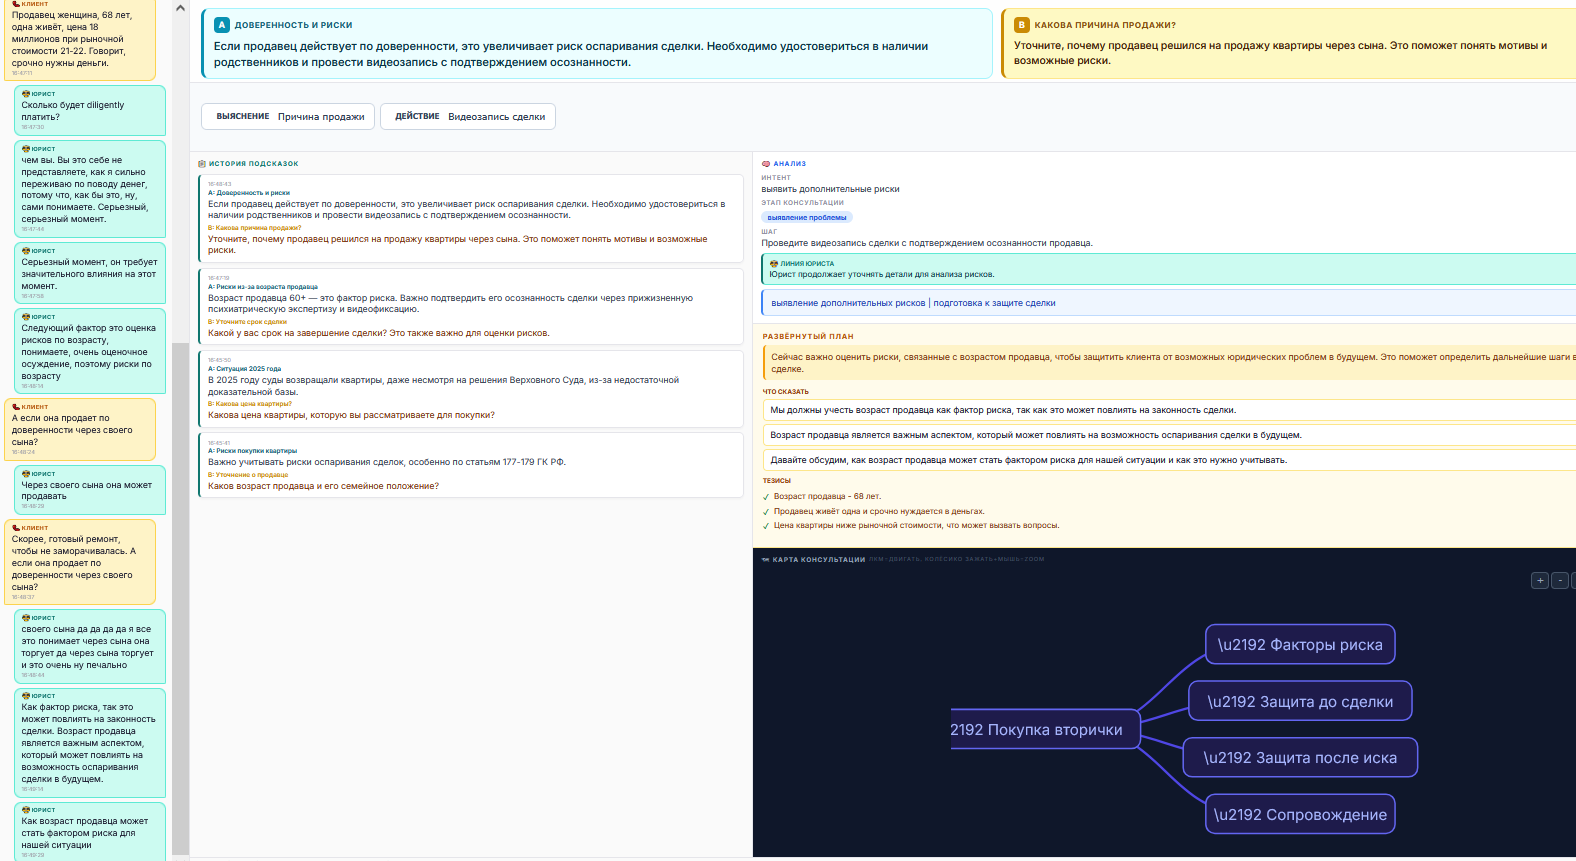Expand the 'Факторы риска' map node
This screenshot has height=861, width=1576.
pos(1299,645)
